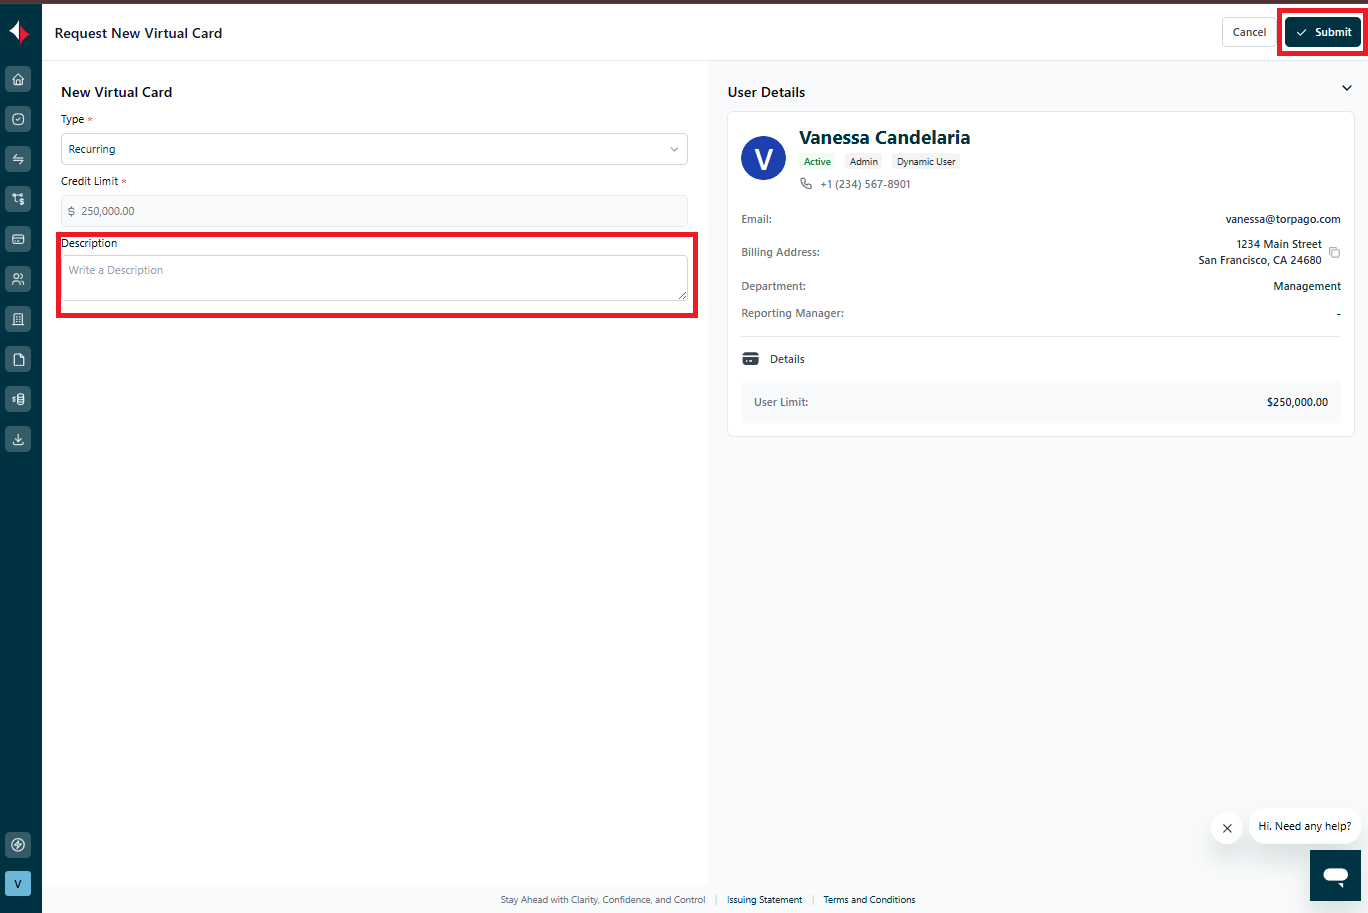1368x913 pixels.
Task: Click the Active status badge
Action: pyautogui.click(x=817, y=162)
